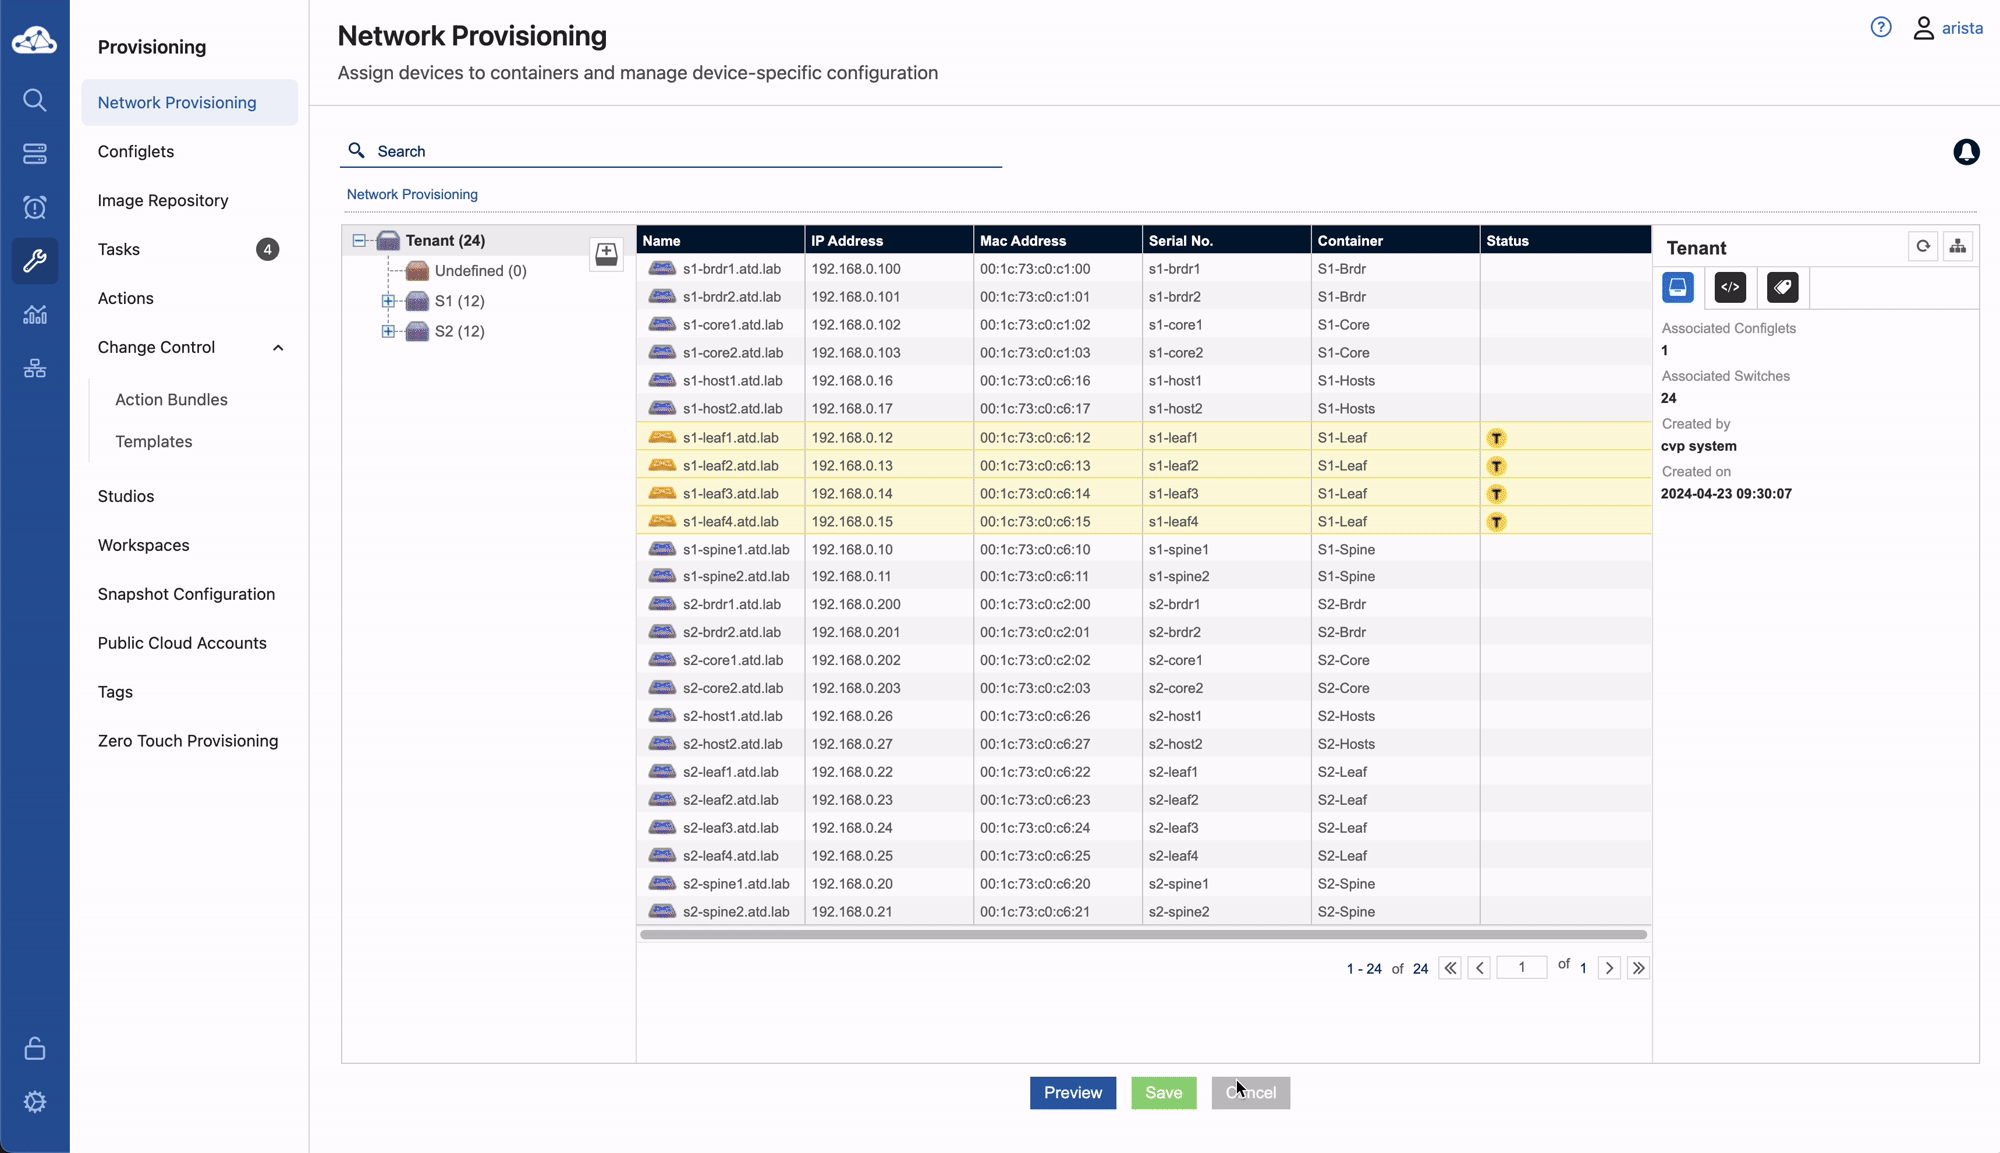Collapse the Change Control menu section
The image size is (2000, 1153).
[278, 348]
